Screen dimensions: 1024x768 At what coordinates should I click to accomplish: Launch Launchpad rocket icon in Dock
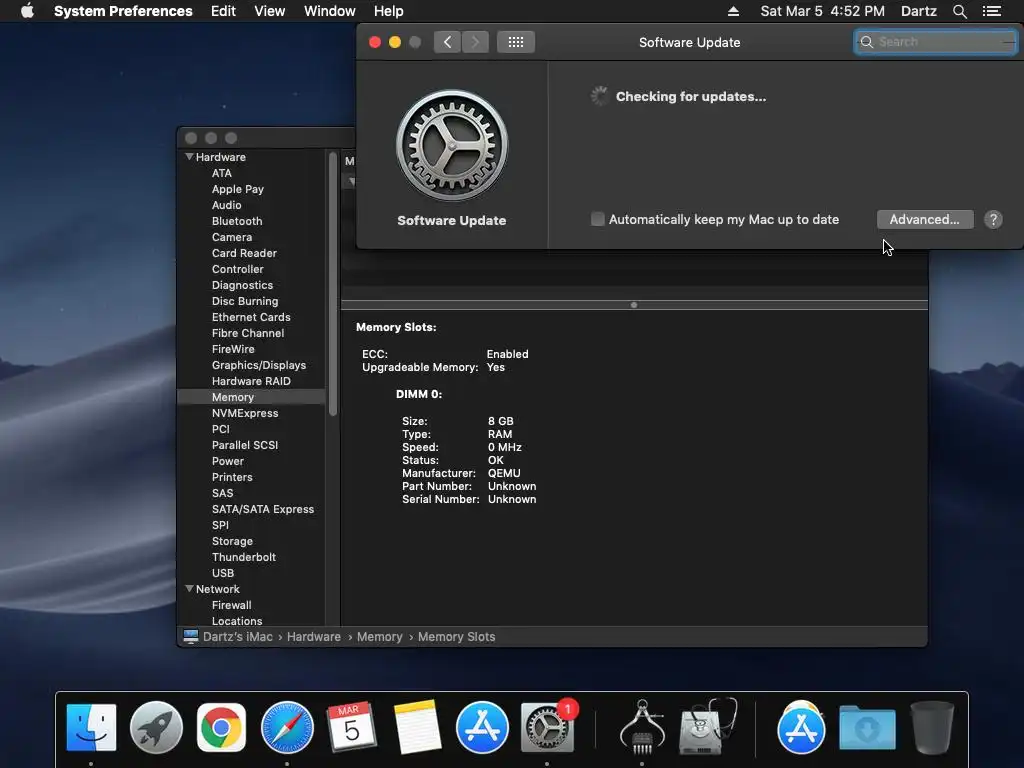pos(156,727)
